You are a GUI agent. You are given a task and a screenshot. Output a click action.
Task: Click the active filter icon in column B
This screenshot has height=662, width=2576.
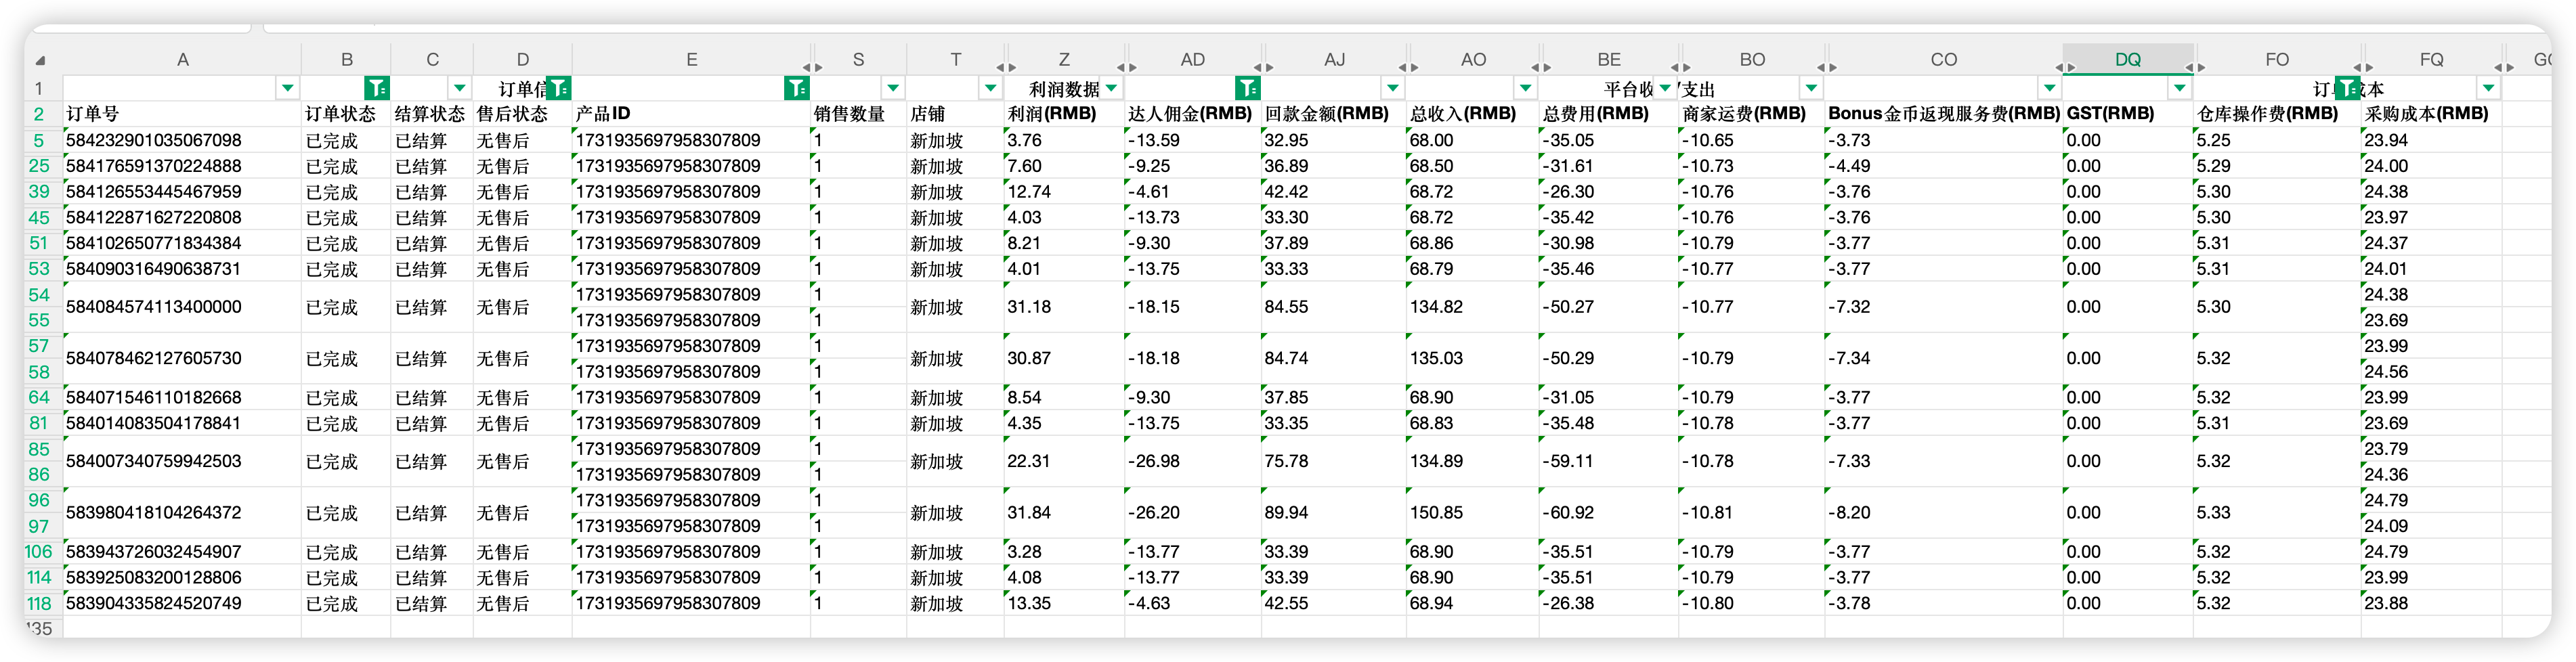pos(377,88)
